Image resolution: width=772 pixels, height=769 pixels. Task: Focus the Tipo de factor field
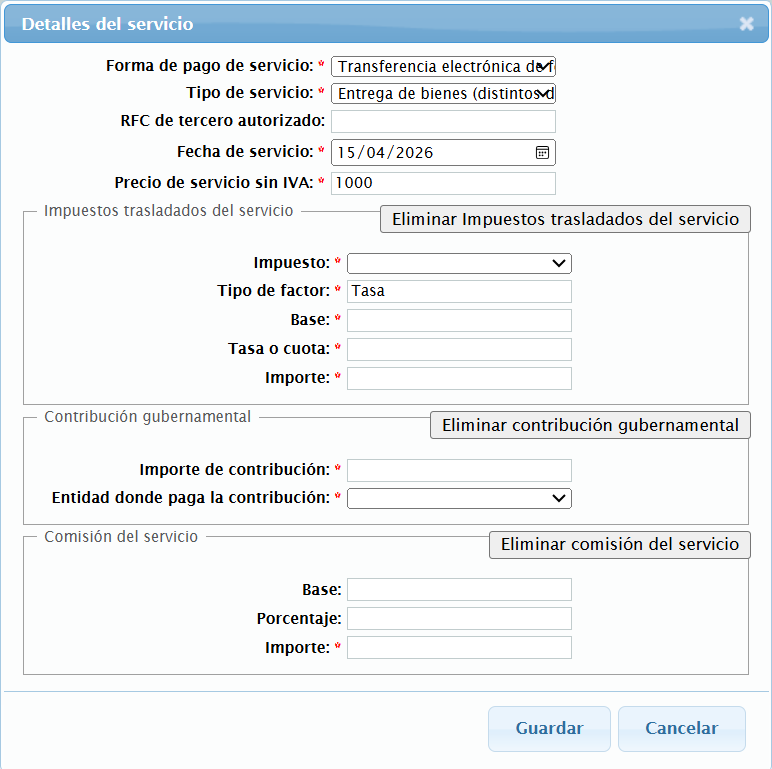click(459, 291)
